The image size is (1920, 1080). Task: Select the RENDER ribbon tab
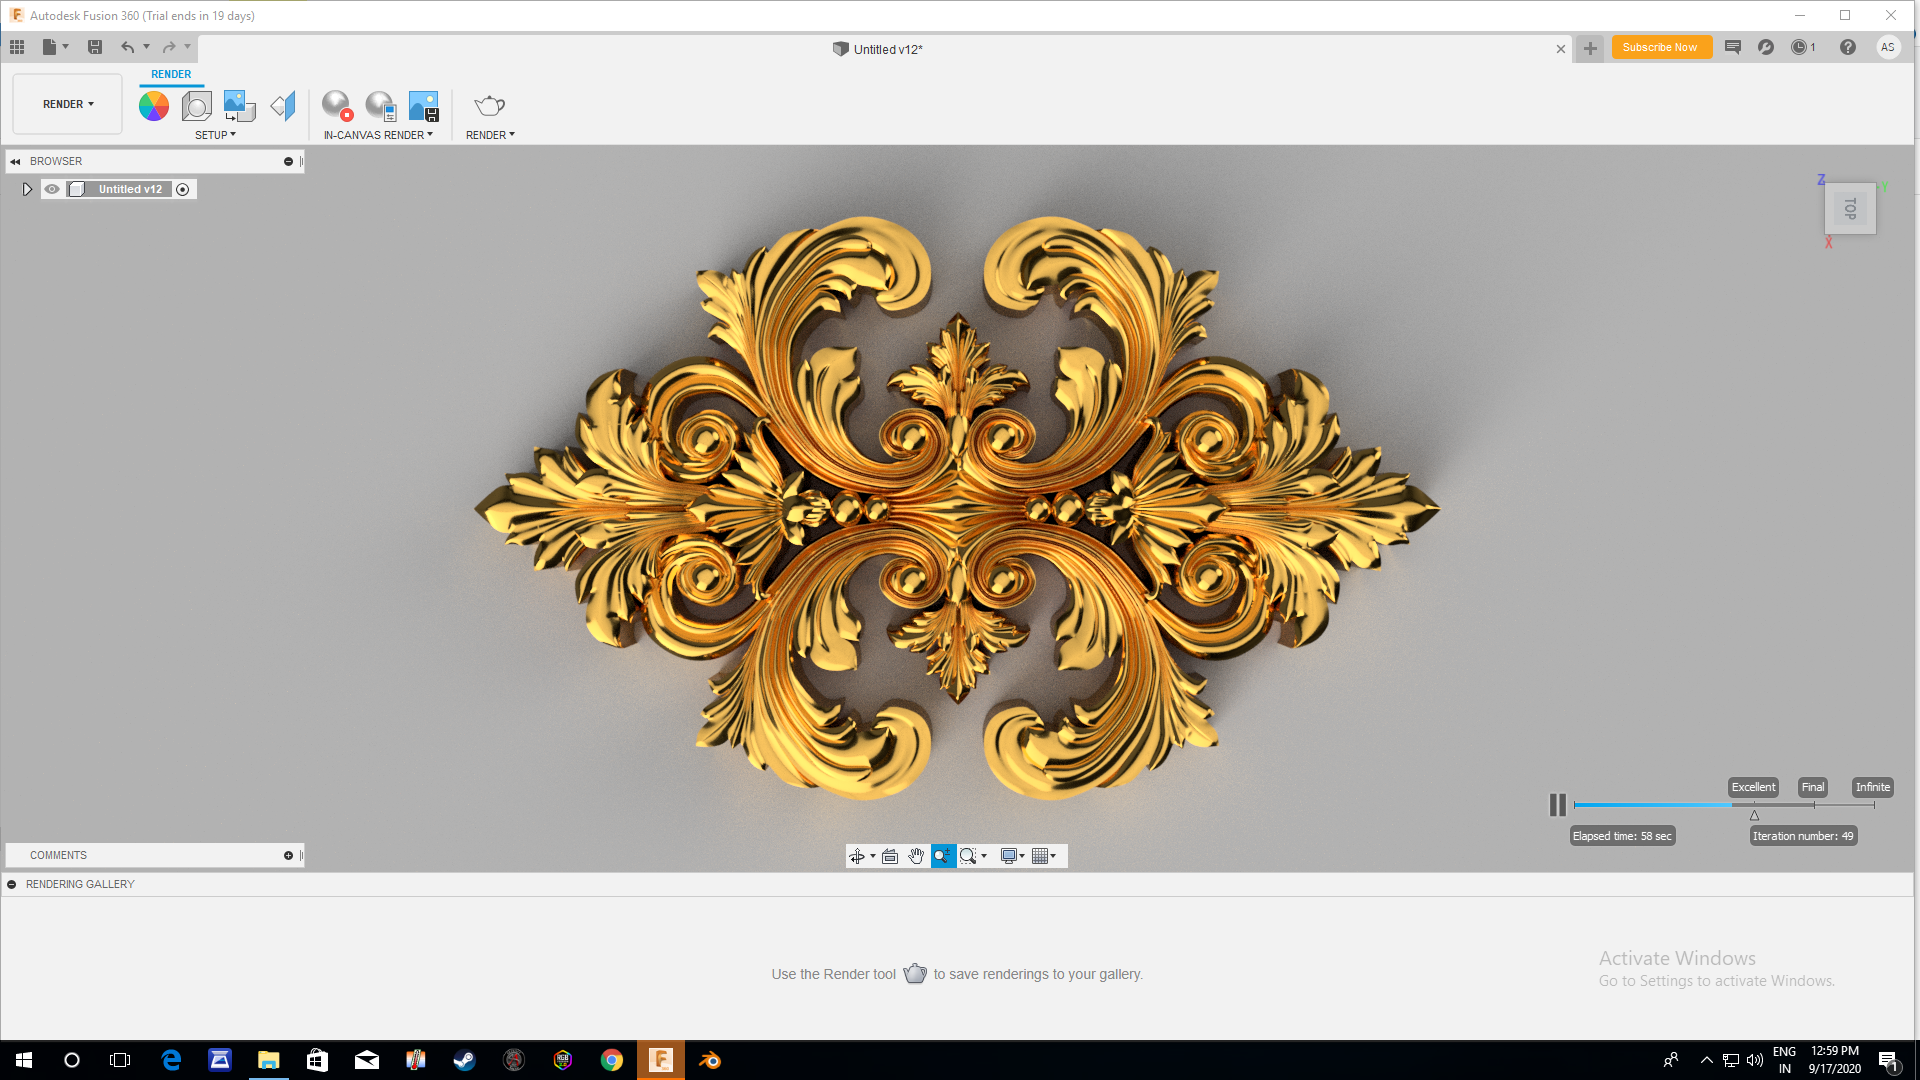(x=171, y=74)
